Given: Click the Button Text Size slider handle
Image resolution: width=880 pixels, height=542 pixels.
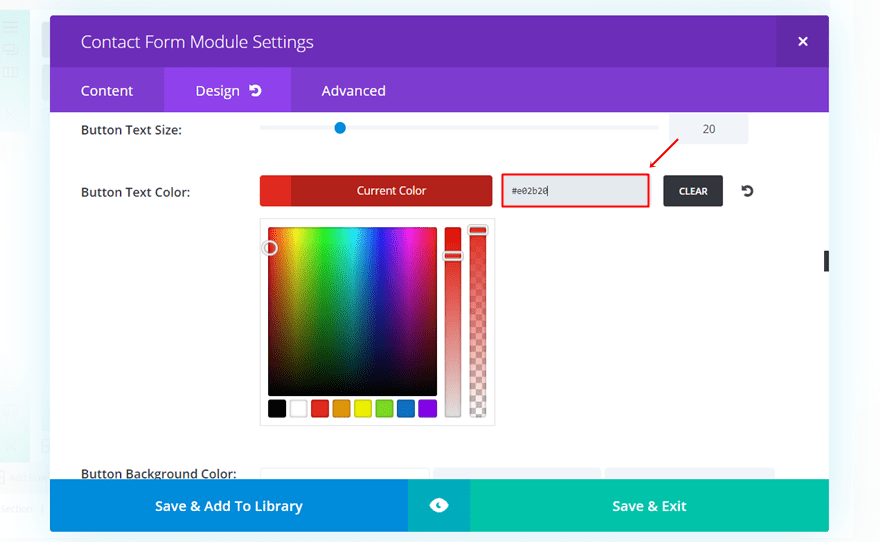Looking at the screenshot, I should point(340,128).
